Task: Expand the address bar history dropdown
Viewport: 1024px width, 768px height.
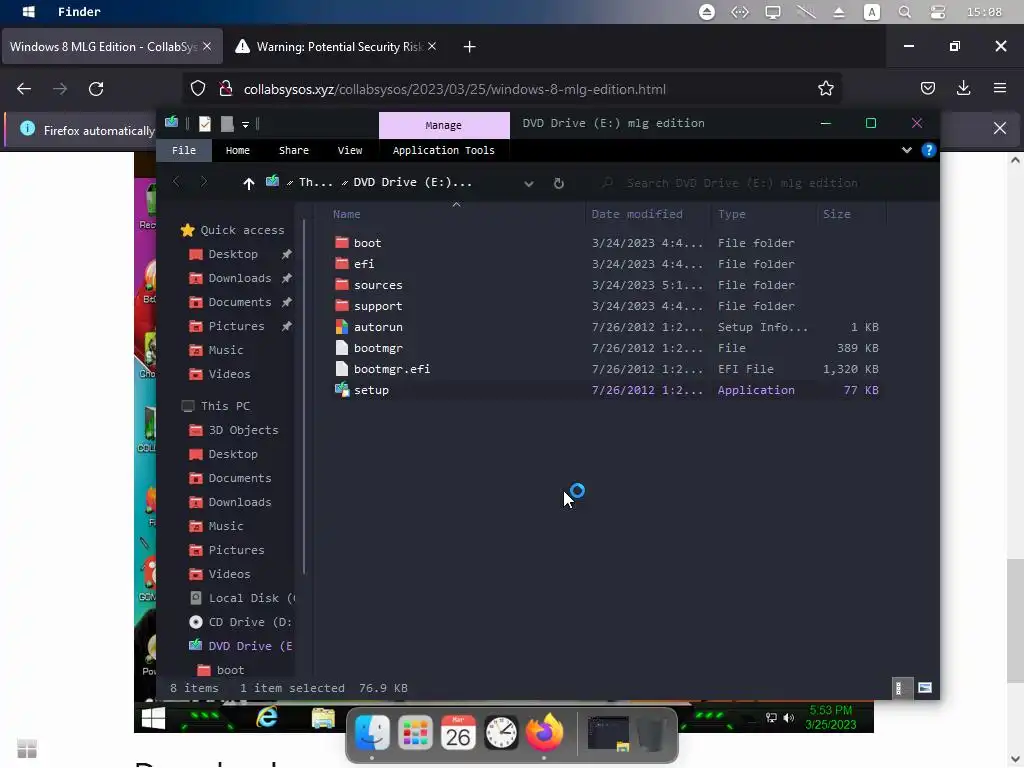Action: coord(528,184)
